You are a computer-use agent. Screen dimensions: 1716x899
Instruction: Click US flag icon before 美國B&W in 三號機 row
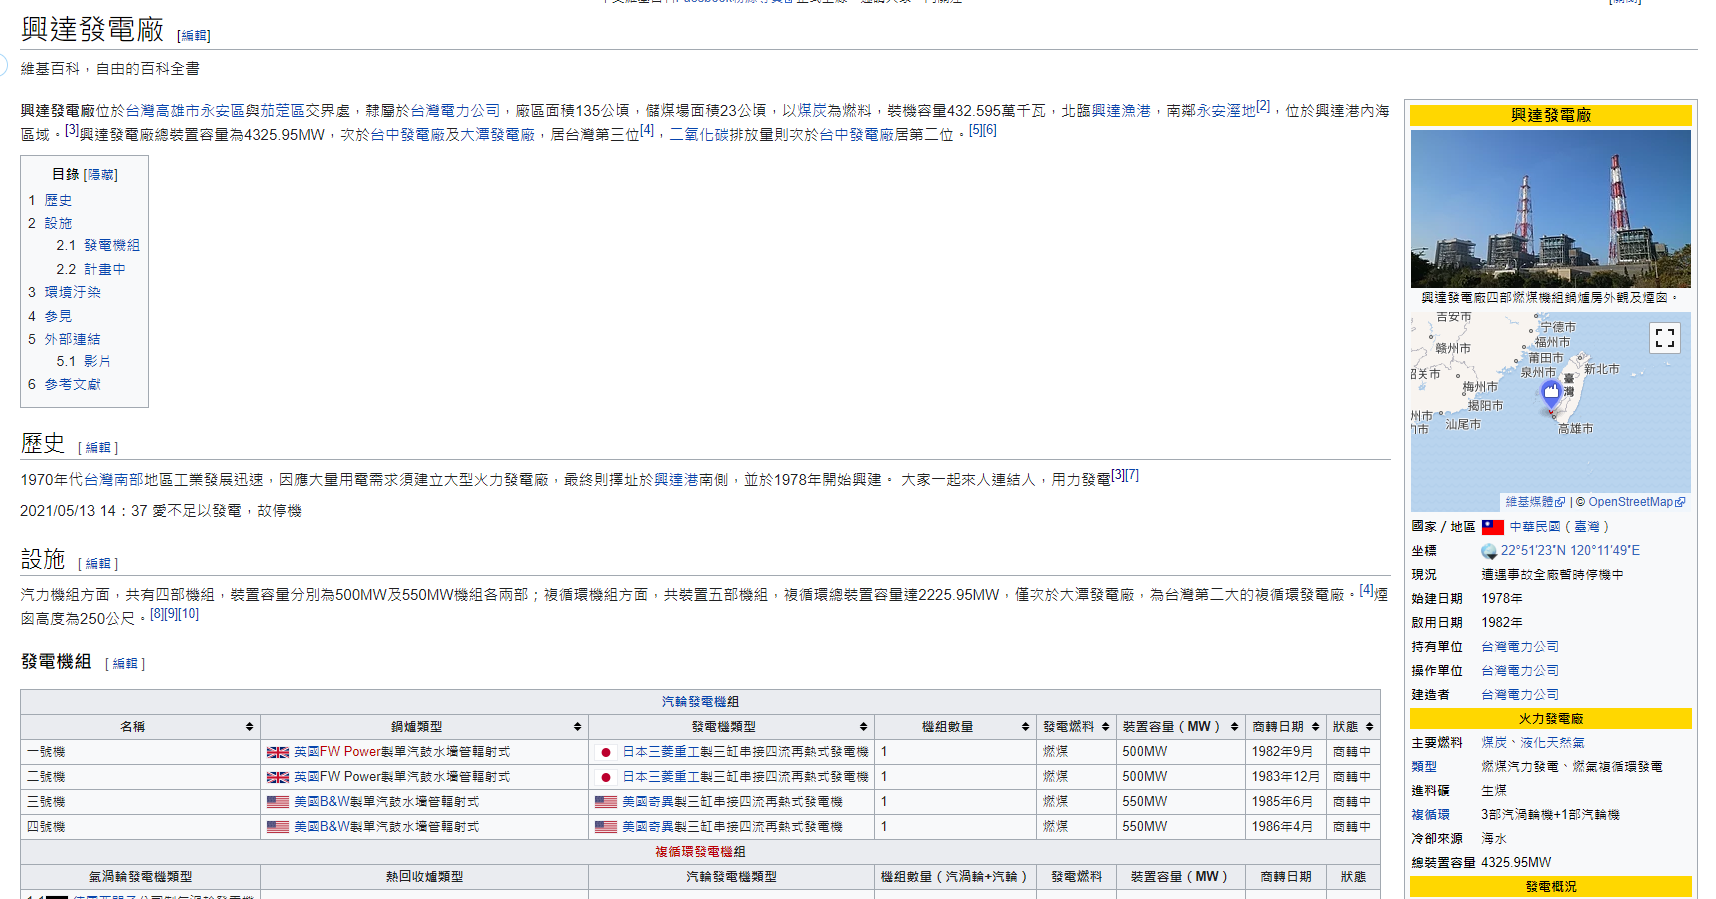point(278,802)
